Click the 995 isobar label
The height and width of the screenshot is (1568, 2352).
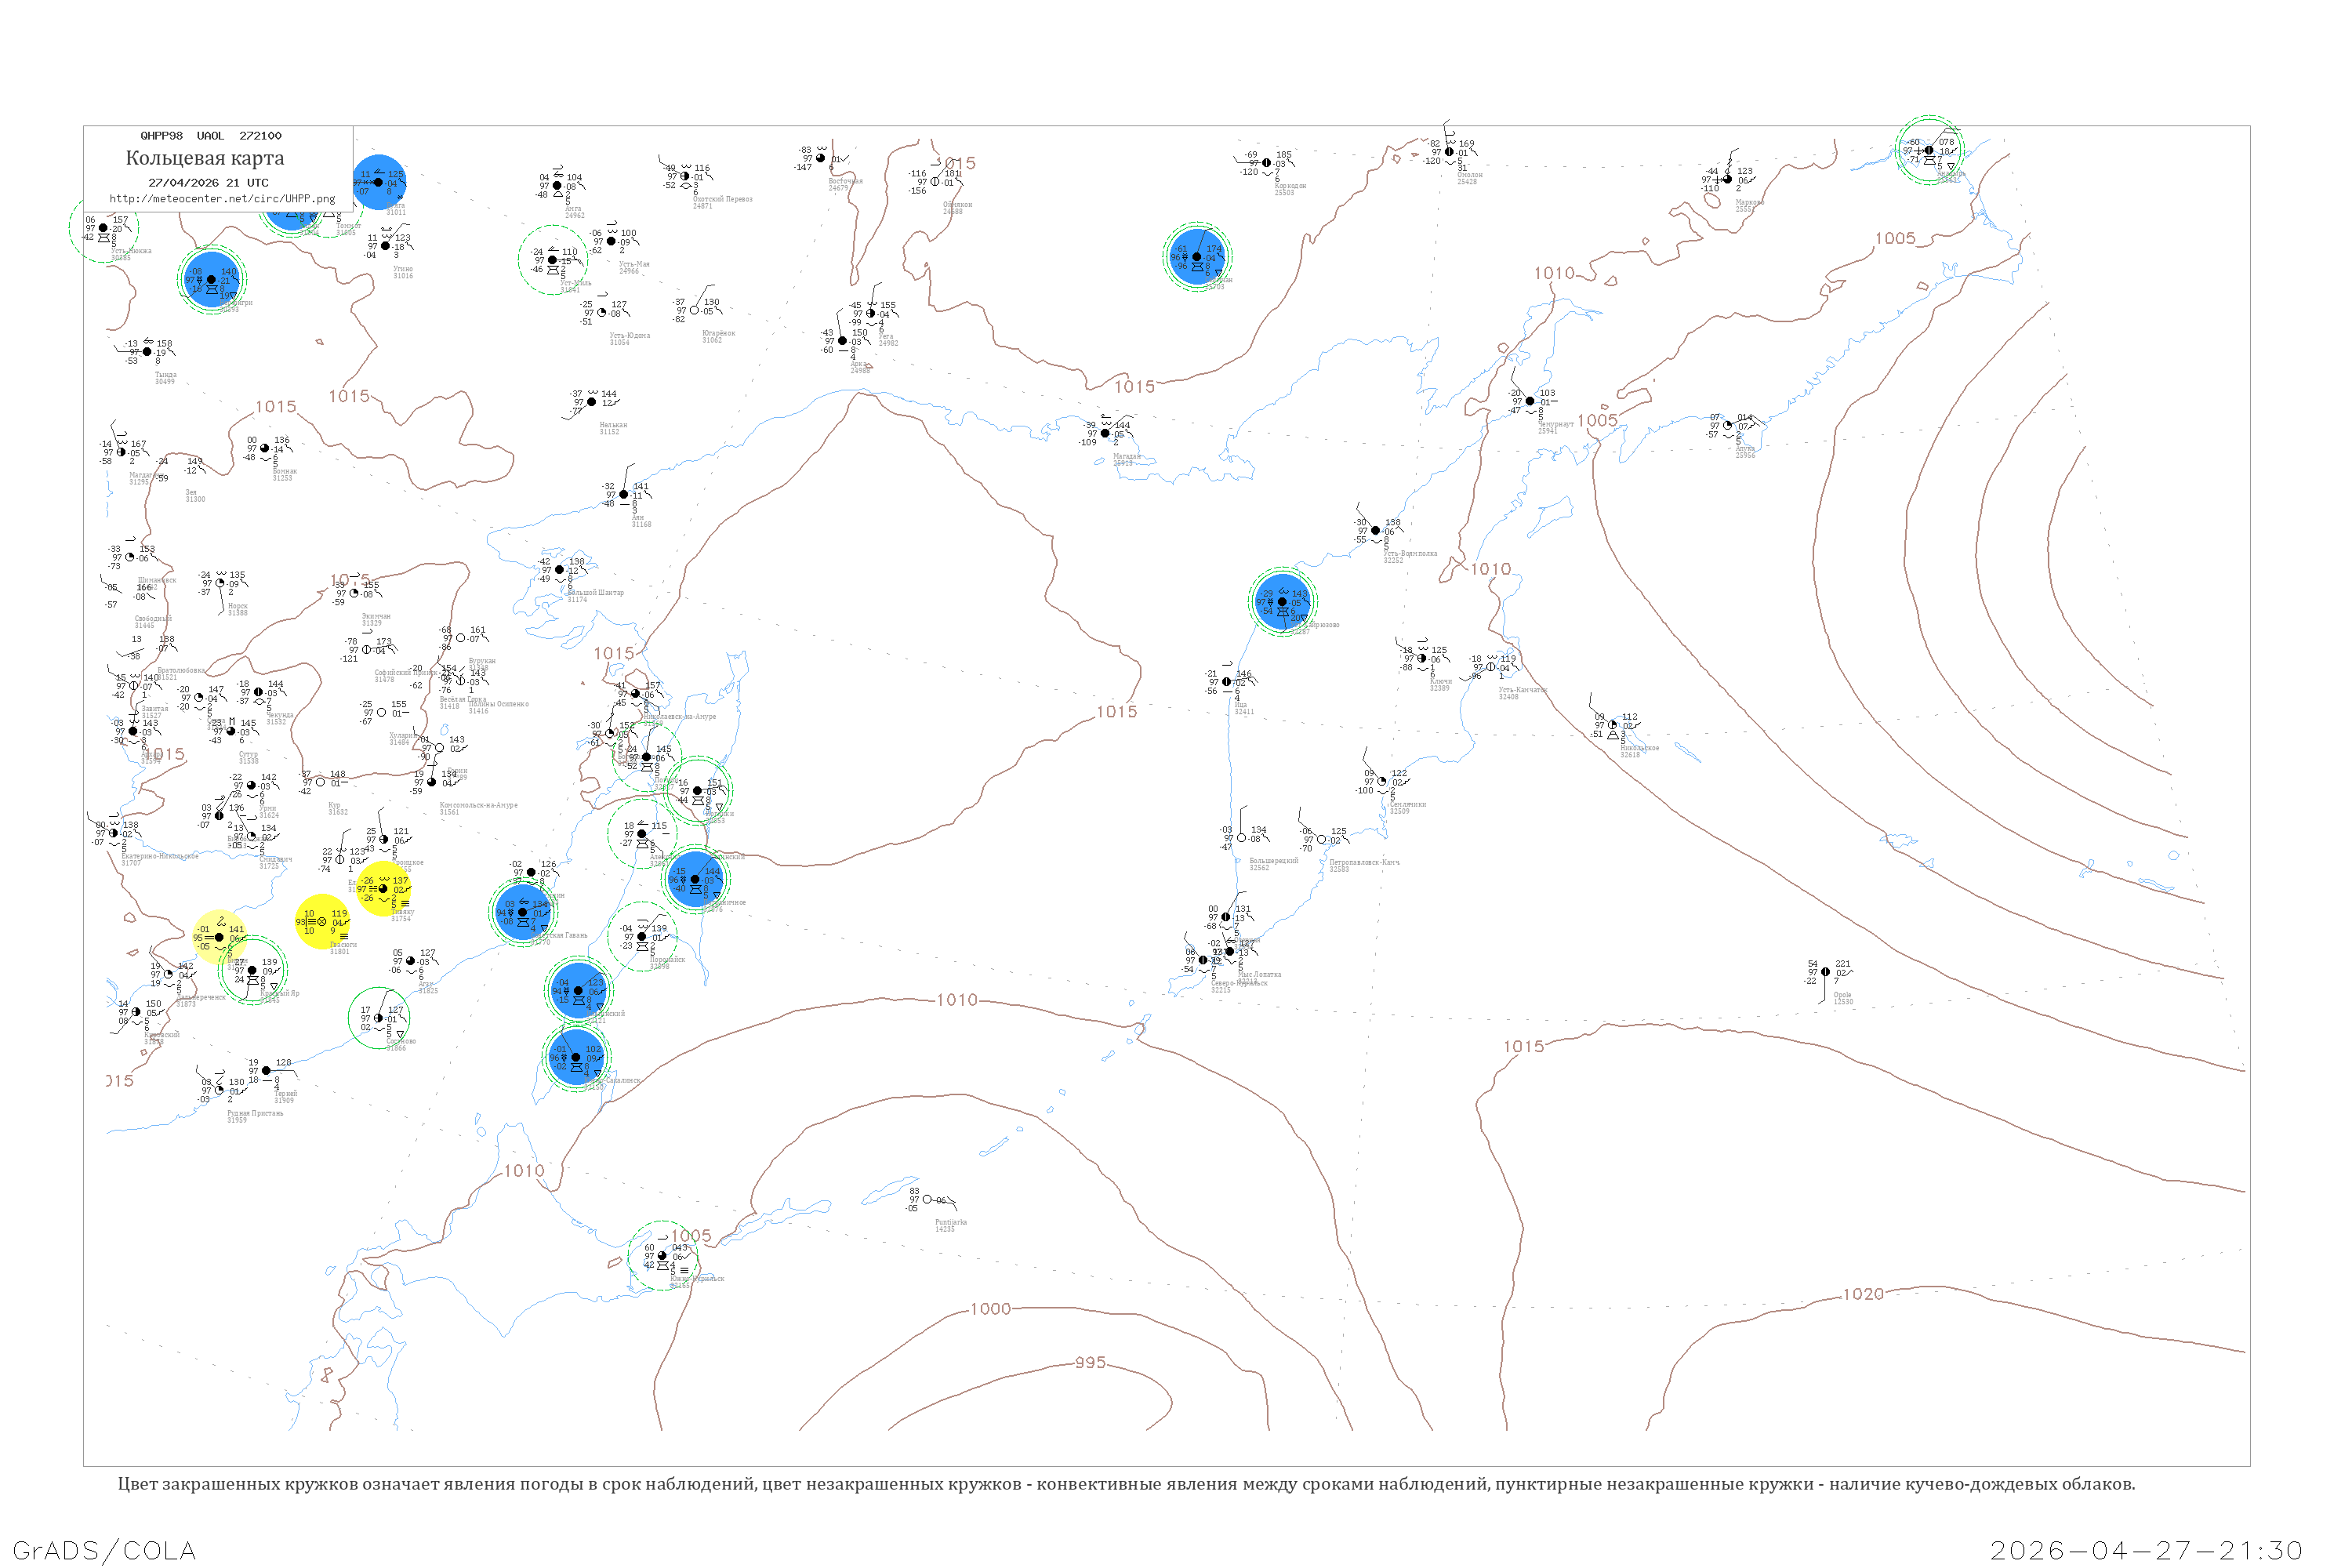click(1090, 1362)
